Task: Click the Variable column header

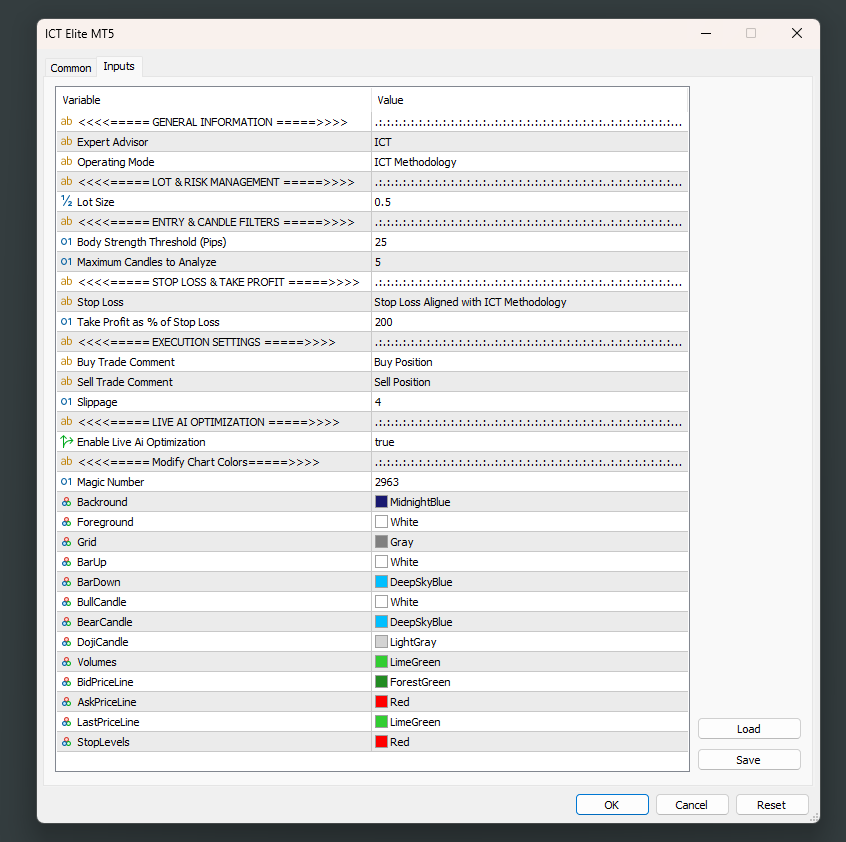Action: tap(214, 100)
